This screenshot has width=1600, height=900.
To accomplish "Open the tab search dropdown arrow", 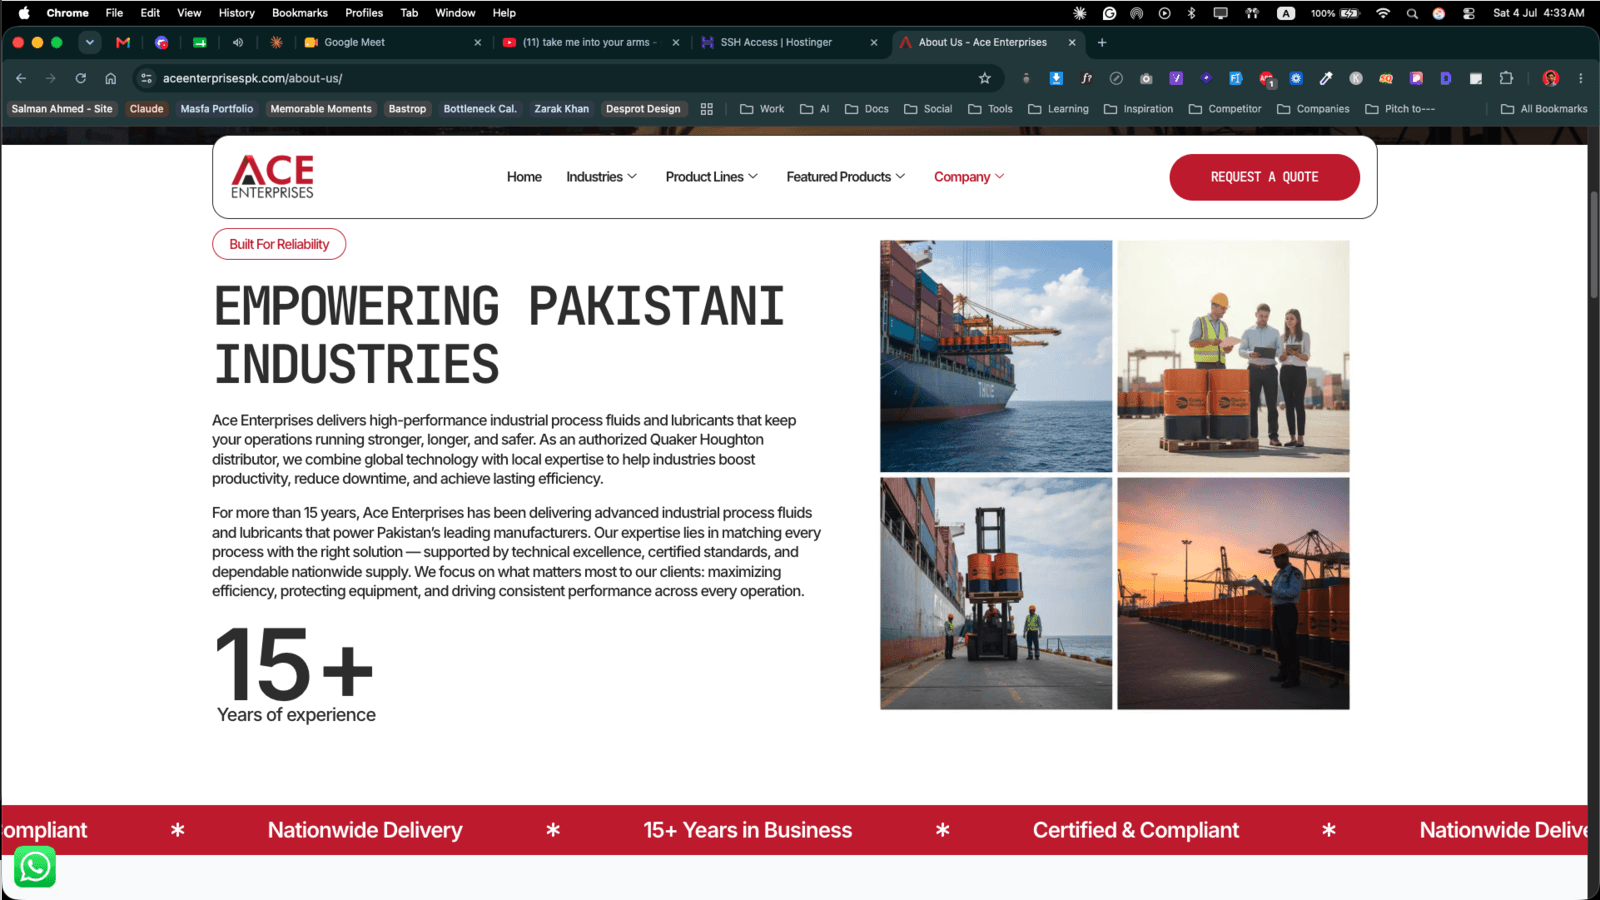I will coord(90,42).
